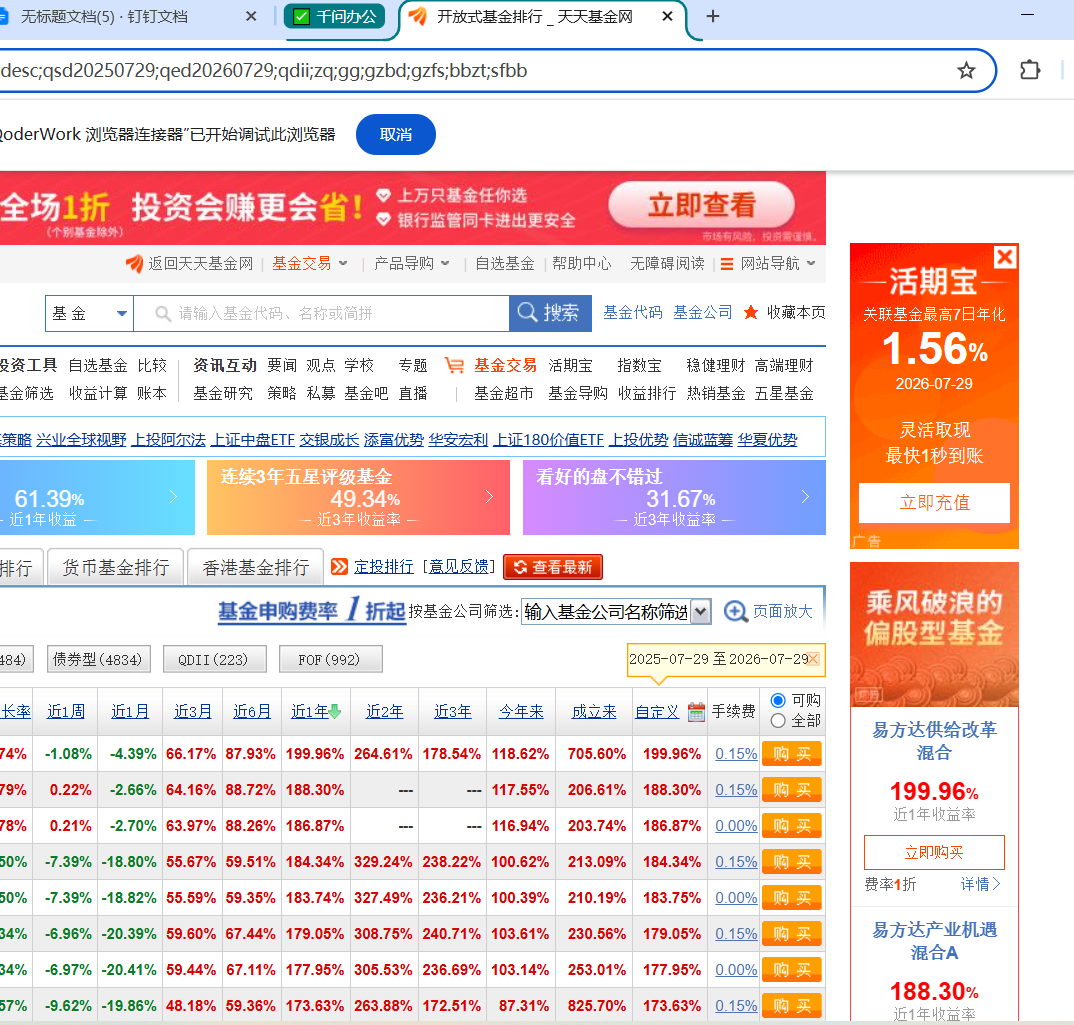Image resolution: width=1074 pixels, height=1025 pixels.
Task: Click the 搜索 search button
Action: (x=550, y=313)
